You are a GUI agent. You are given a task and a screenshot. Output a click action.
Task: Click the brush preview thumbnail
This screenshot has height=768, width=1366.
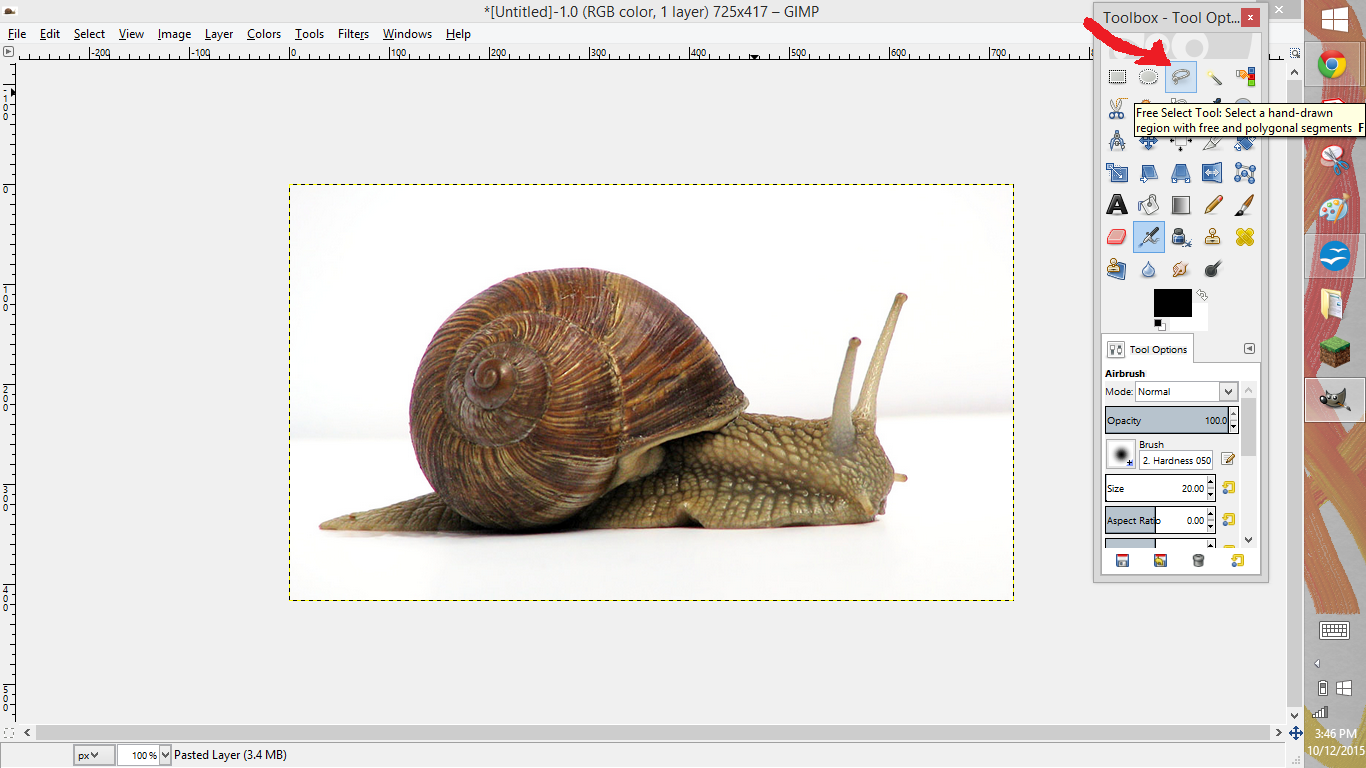click(1120, 454)
